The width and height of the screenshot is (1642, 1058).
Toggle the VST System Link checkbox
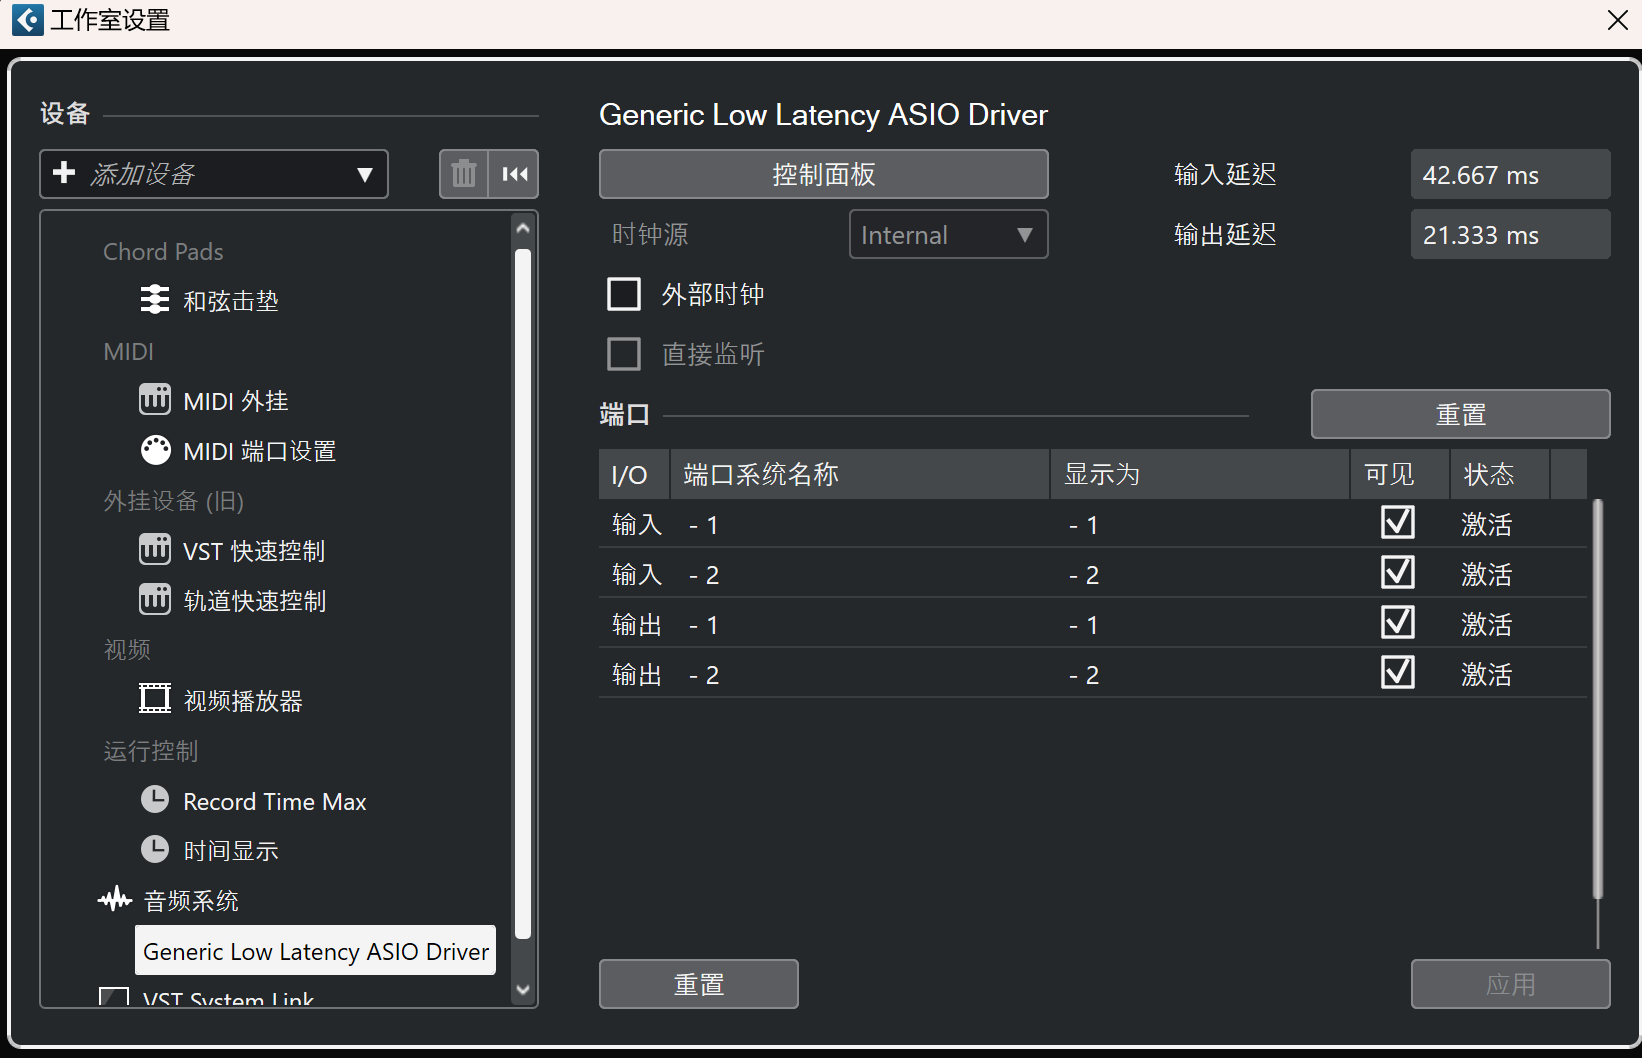tap(114, 996)
